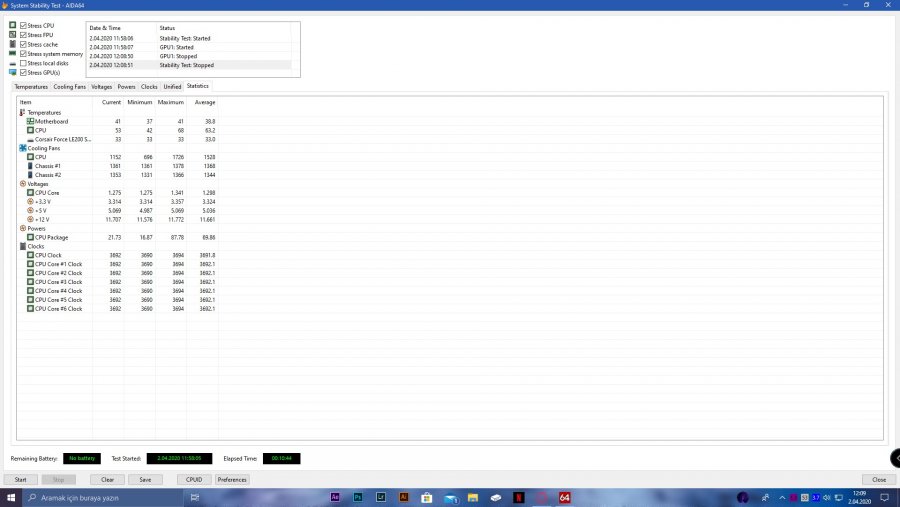Click the Temperatures thermometer group icon
The height and width of the screenshot is (507, 900).
click(22, 113)
